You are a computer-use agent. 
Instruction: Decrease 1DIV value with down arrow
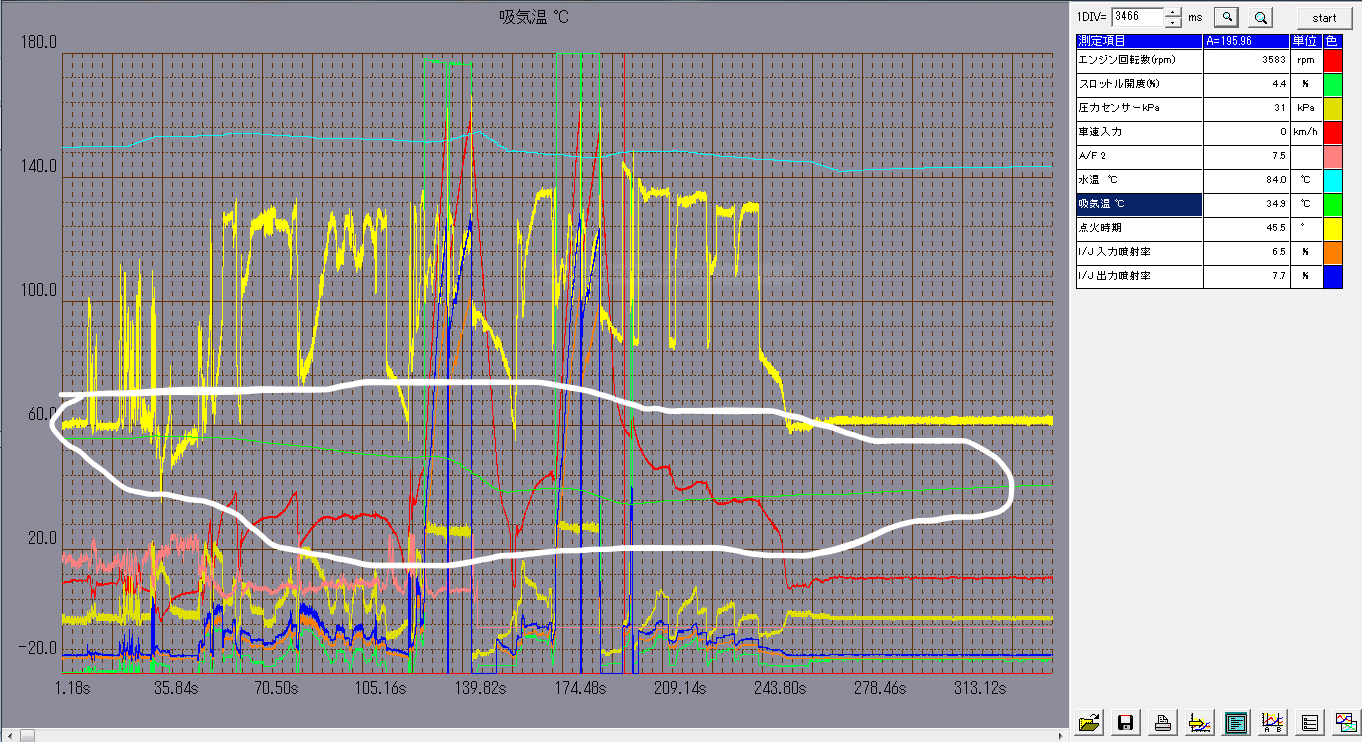[x=1171, y=22]
